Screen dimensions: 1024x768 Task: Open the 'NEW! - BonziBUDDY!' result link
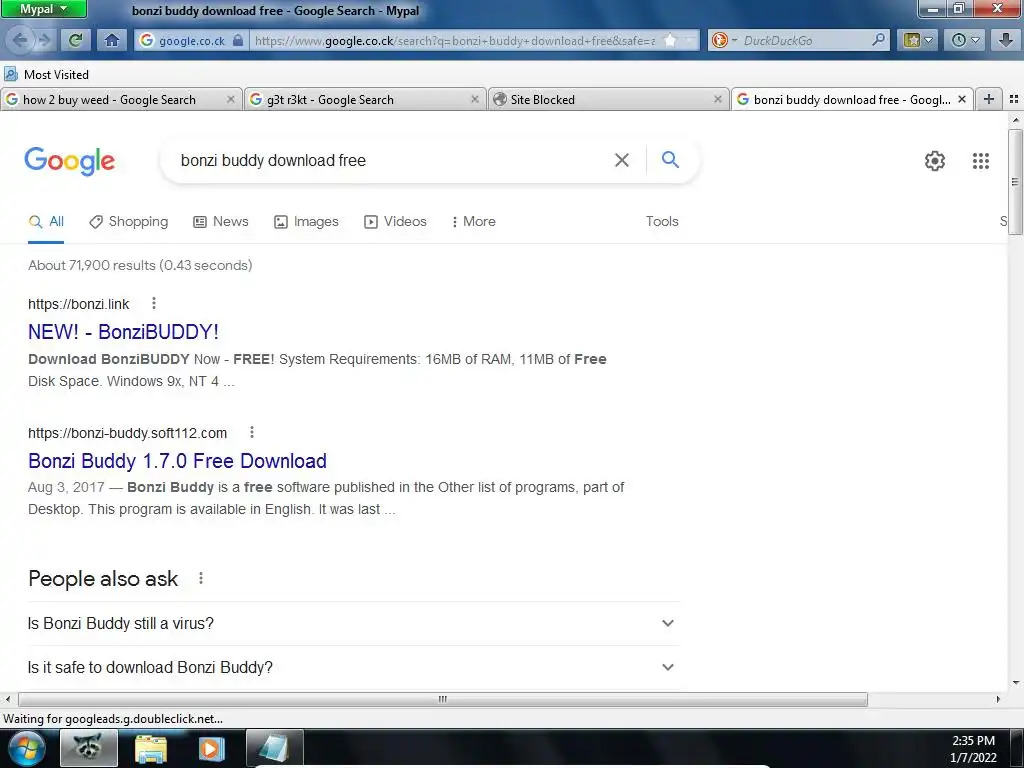(123, 332)
